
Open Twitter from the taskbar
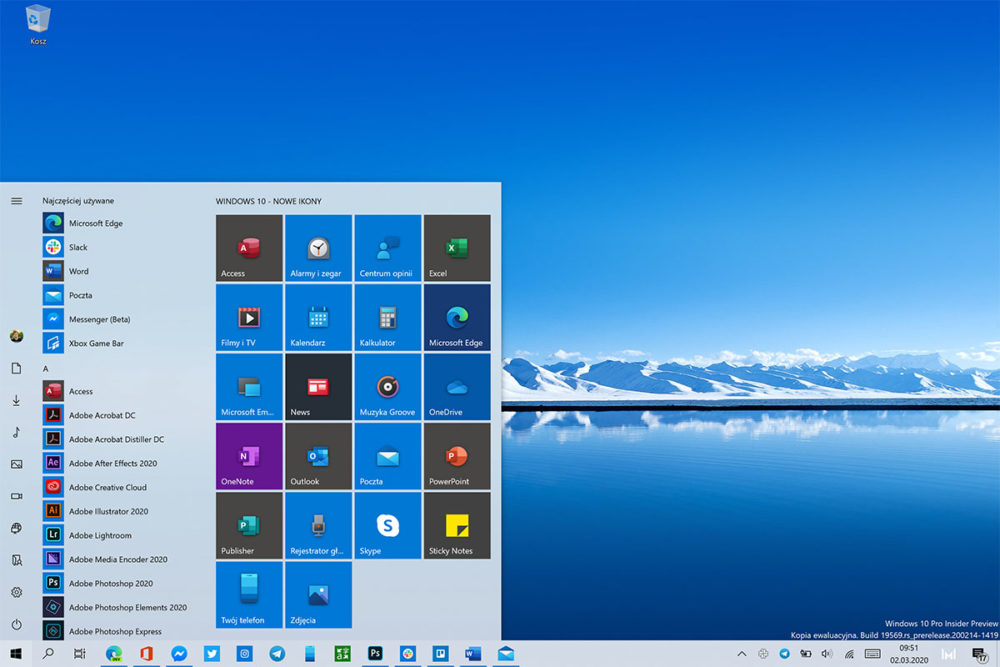[x=212, y=654]
